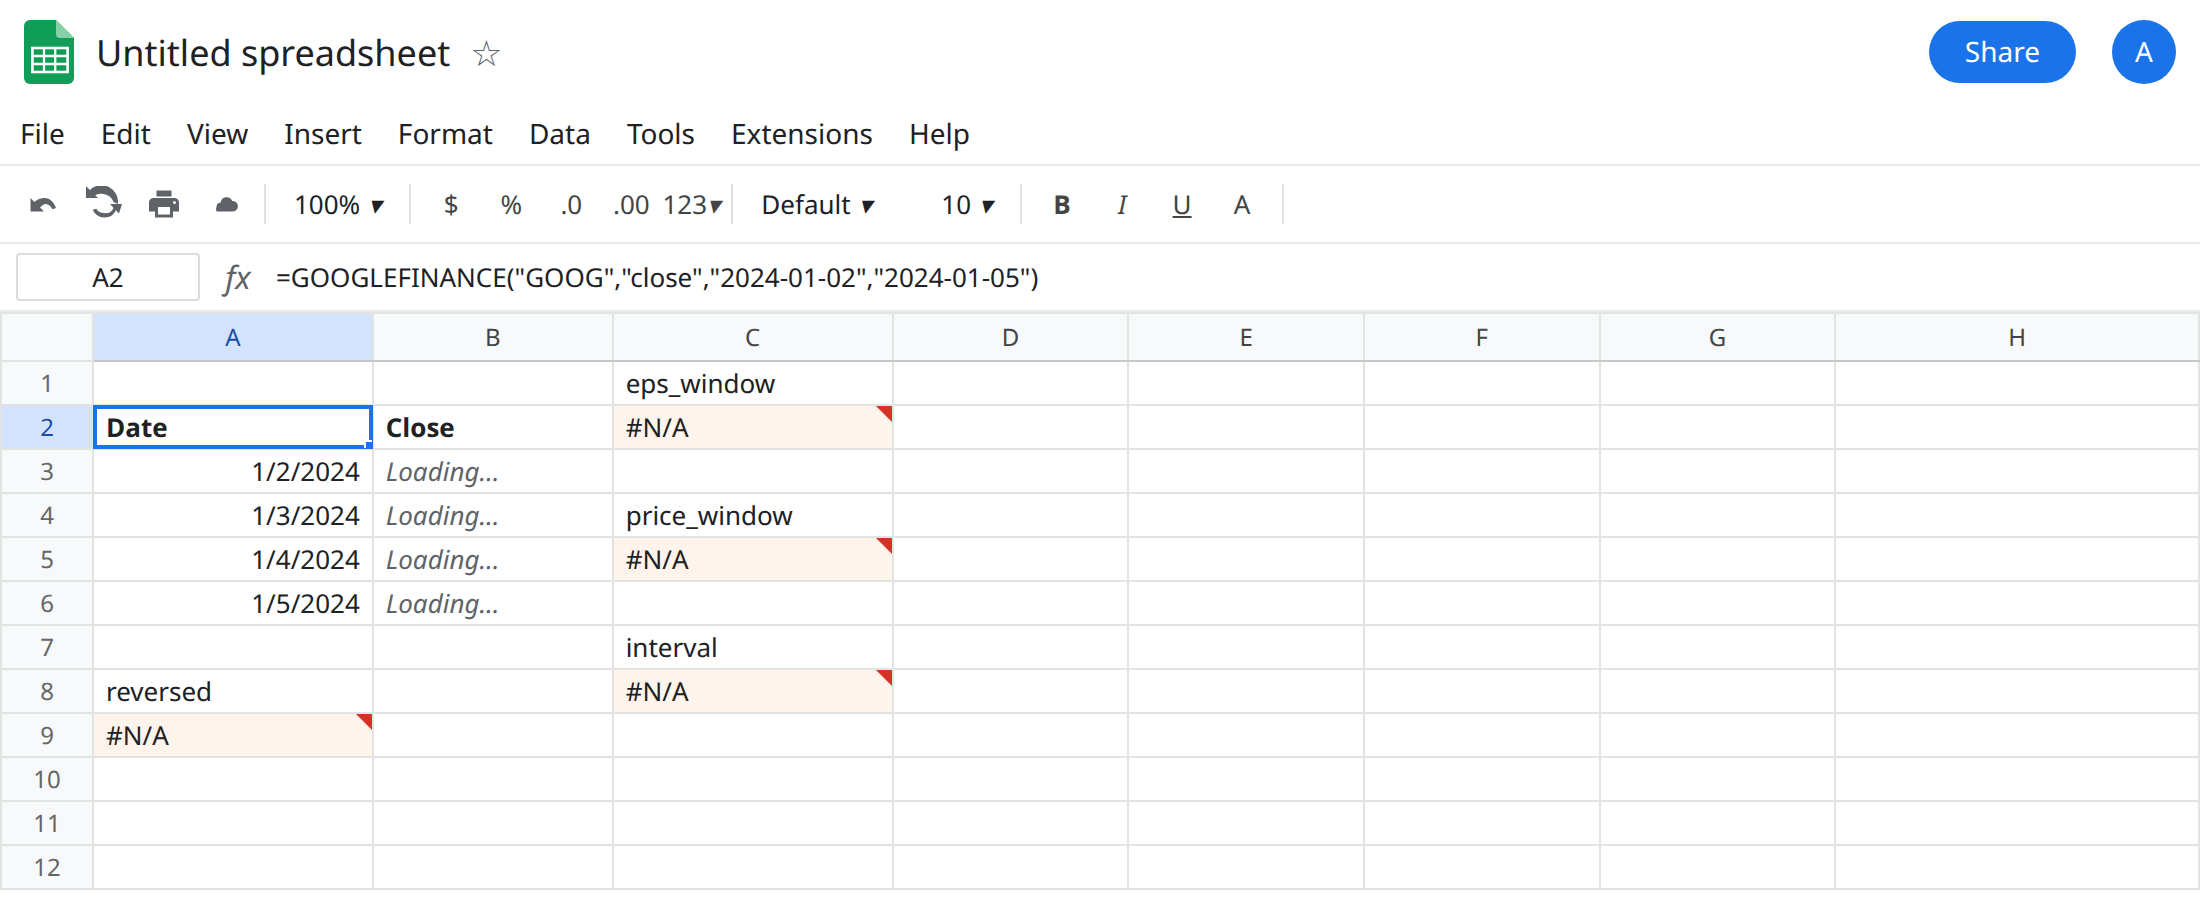Format selection as percent
The width and height of the screenshot is (2200, 924).
(511, 205)
